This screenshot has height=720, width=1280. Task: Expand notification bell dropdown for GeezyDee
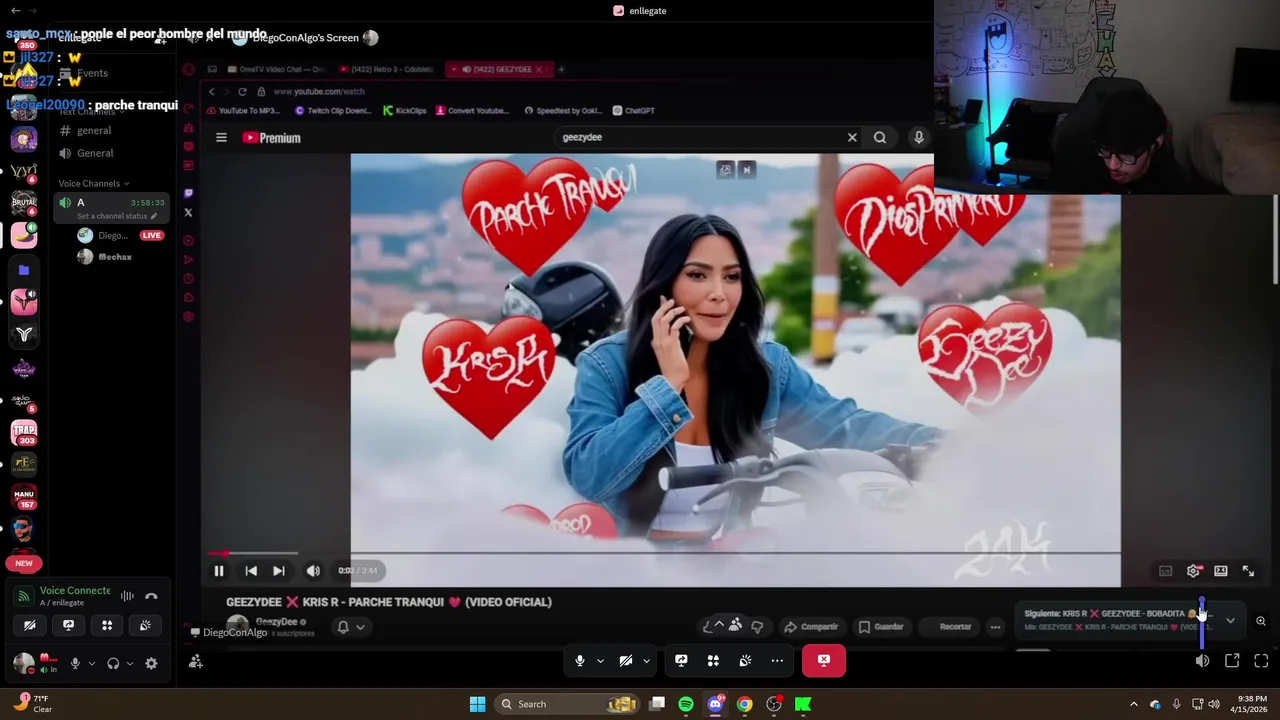(x=360, y=627)
